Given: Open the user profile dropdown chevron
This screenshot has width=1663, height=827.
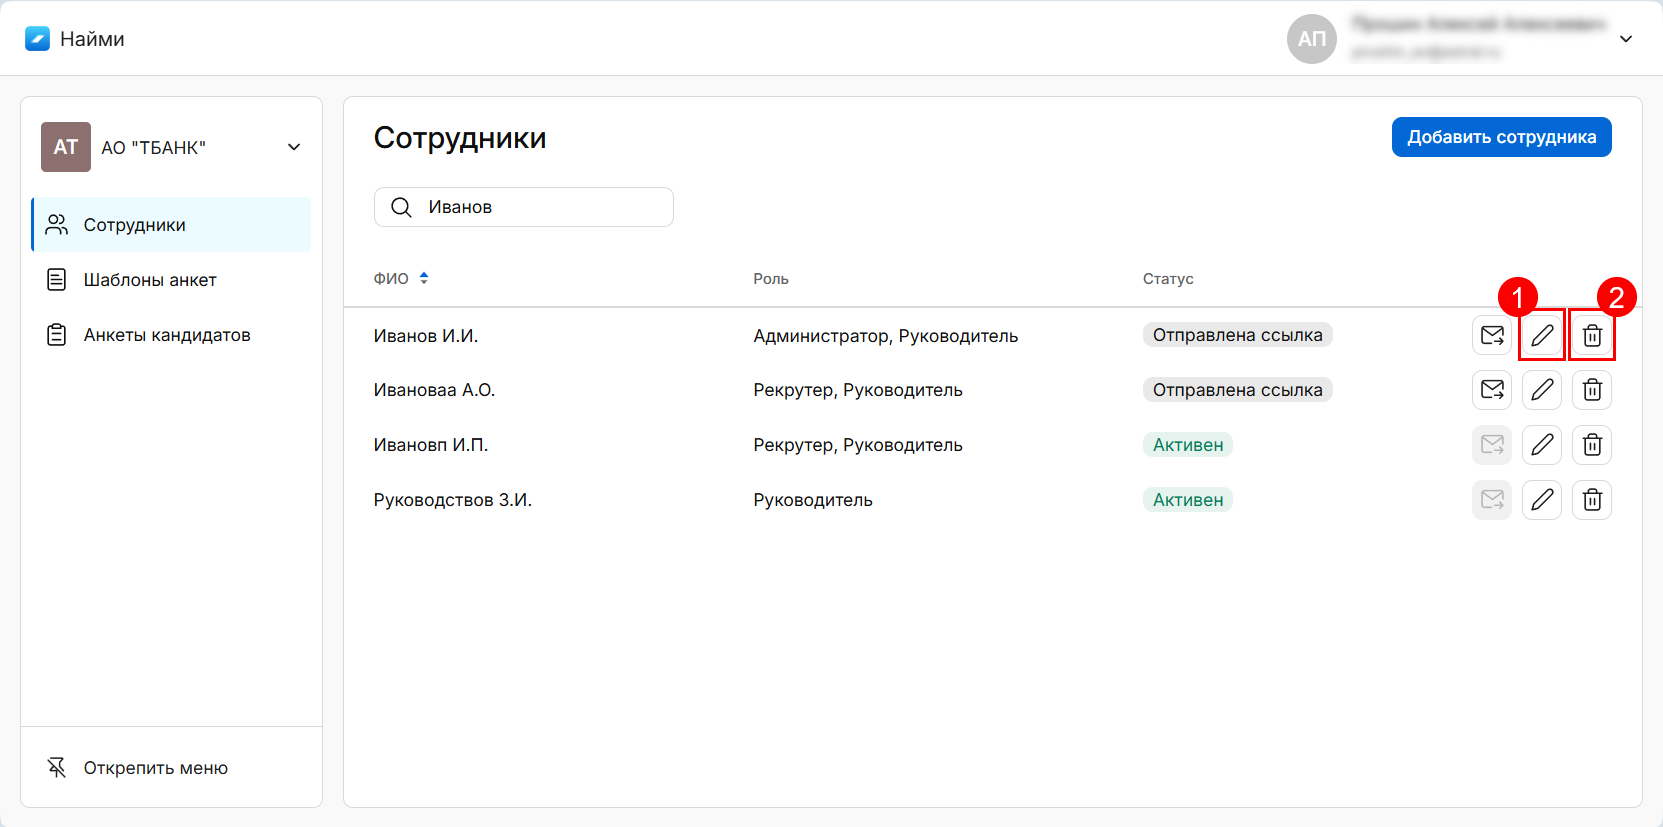Looking at the screenshot, I should [x=1626, y=39].
